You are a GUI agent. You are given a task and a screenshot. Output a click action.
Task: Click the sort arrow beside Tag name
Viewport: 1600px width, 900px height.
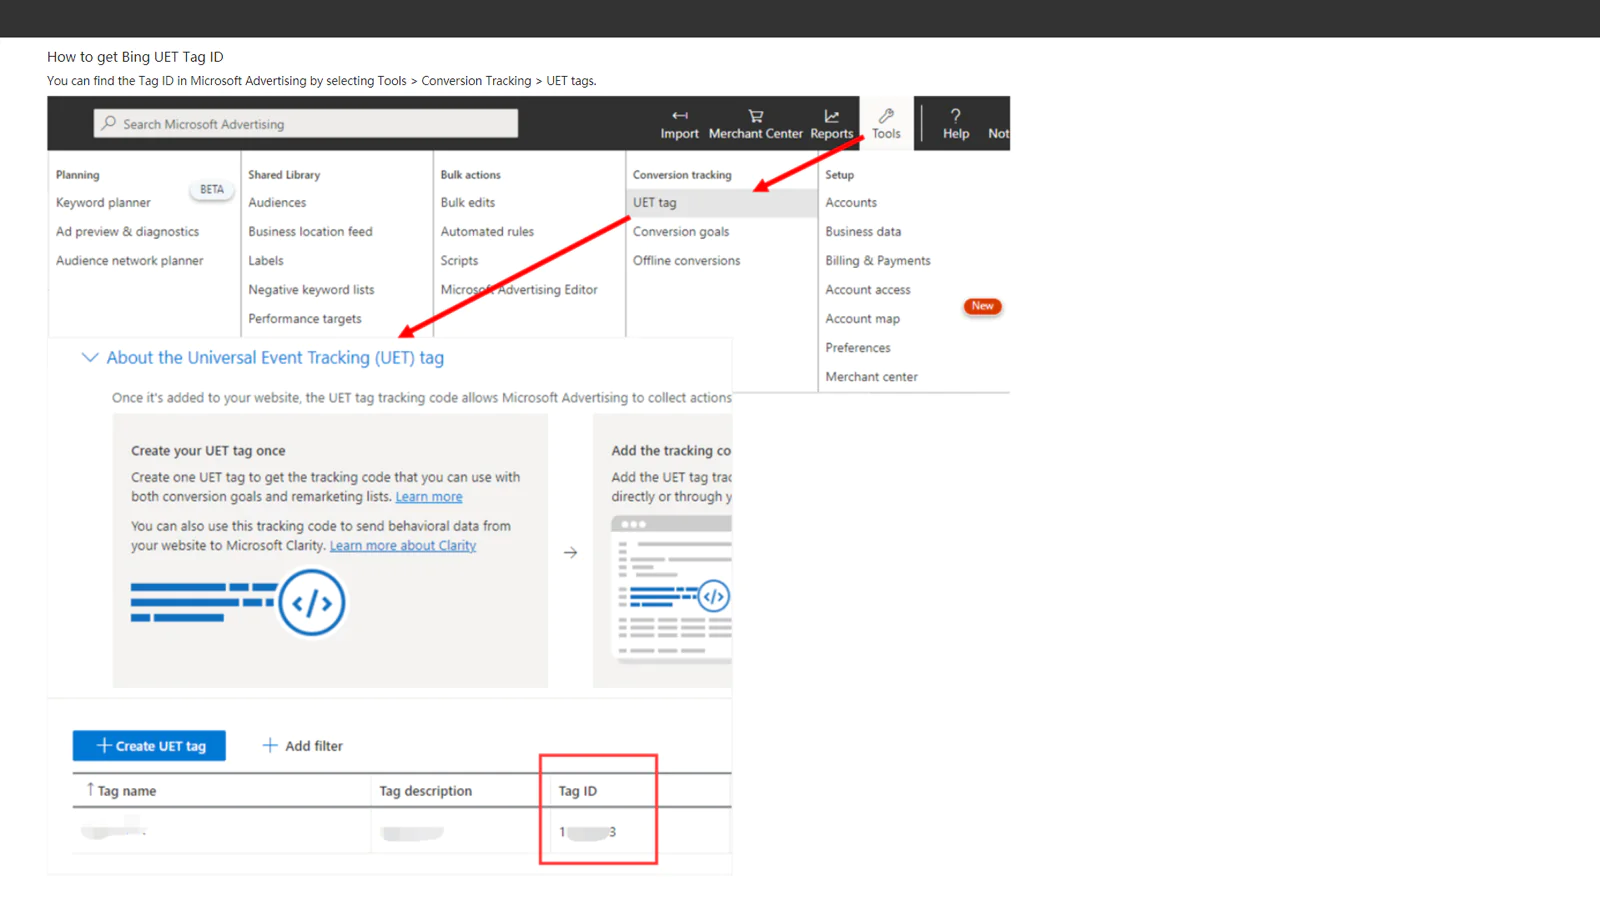coord(90,789)
